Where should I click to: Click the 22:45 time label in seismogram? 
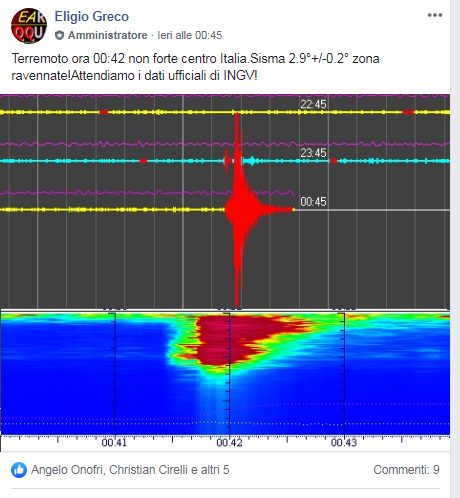point(313,104)
